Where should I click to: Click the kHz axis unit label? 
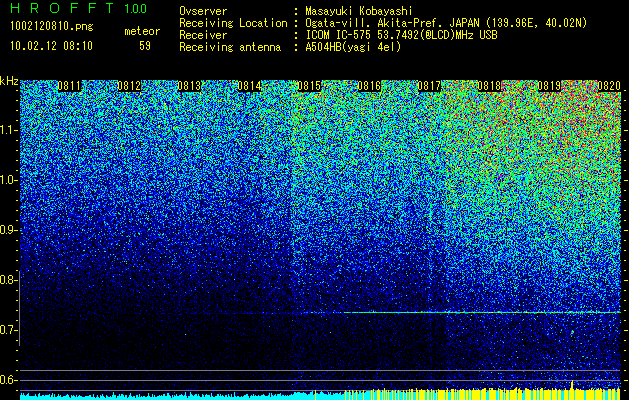coord(9,81)
